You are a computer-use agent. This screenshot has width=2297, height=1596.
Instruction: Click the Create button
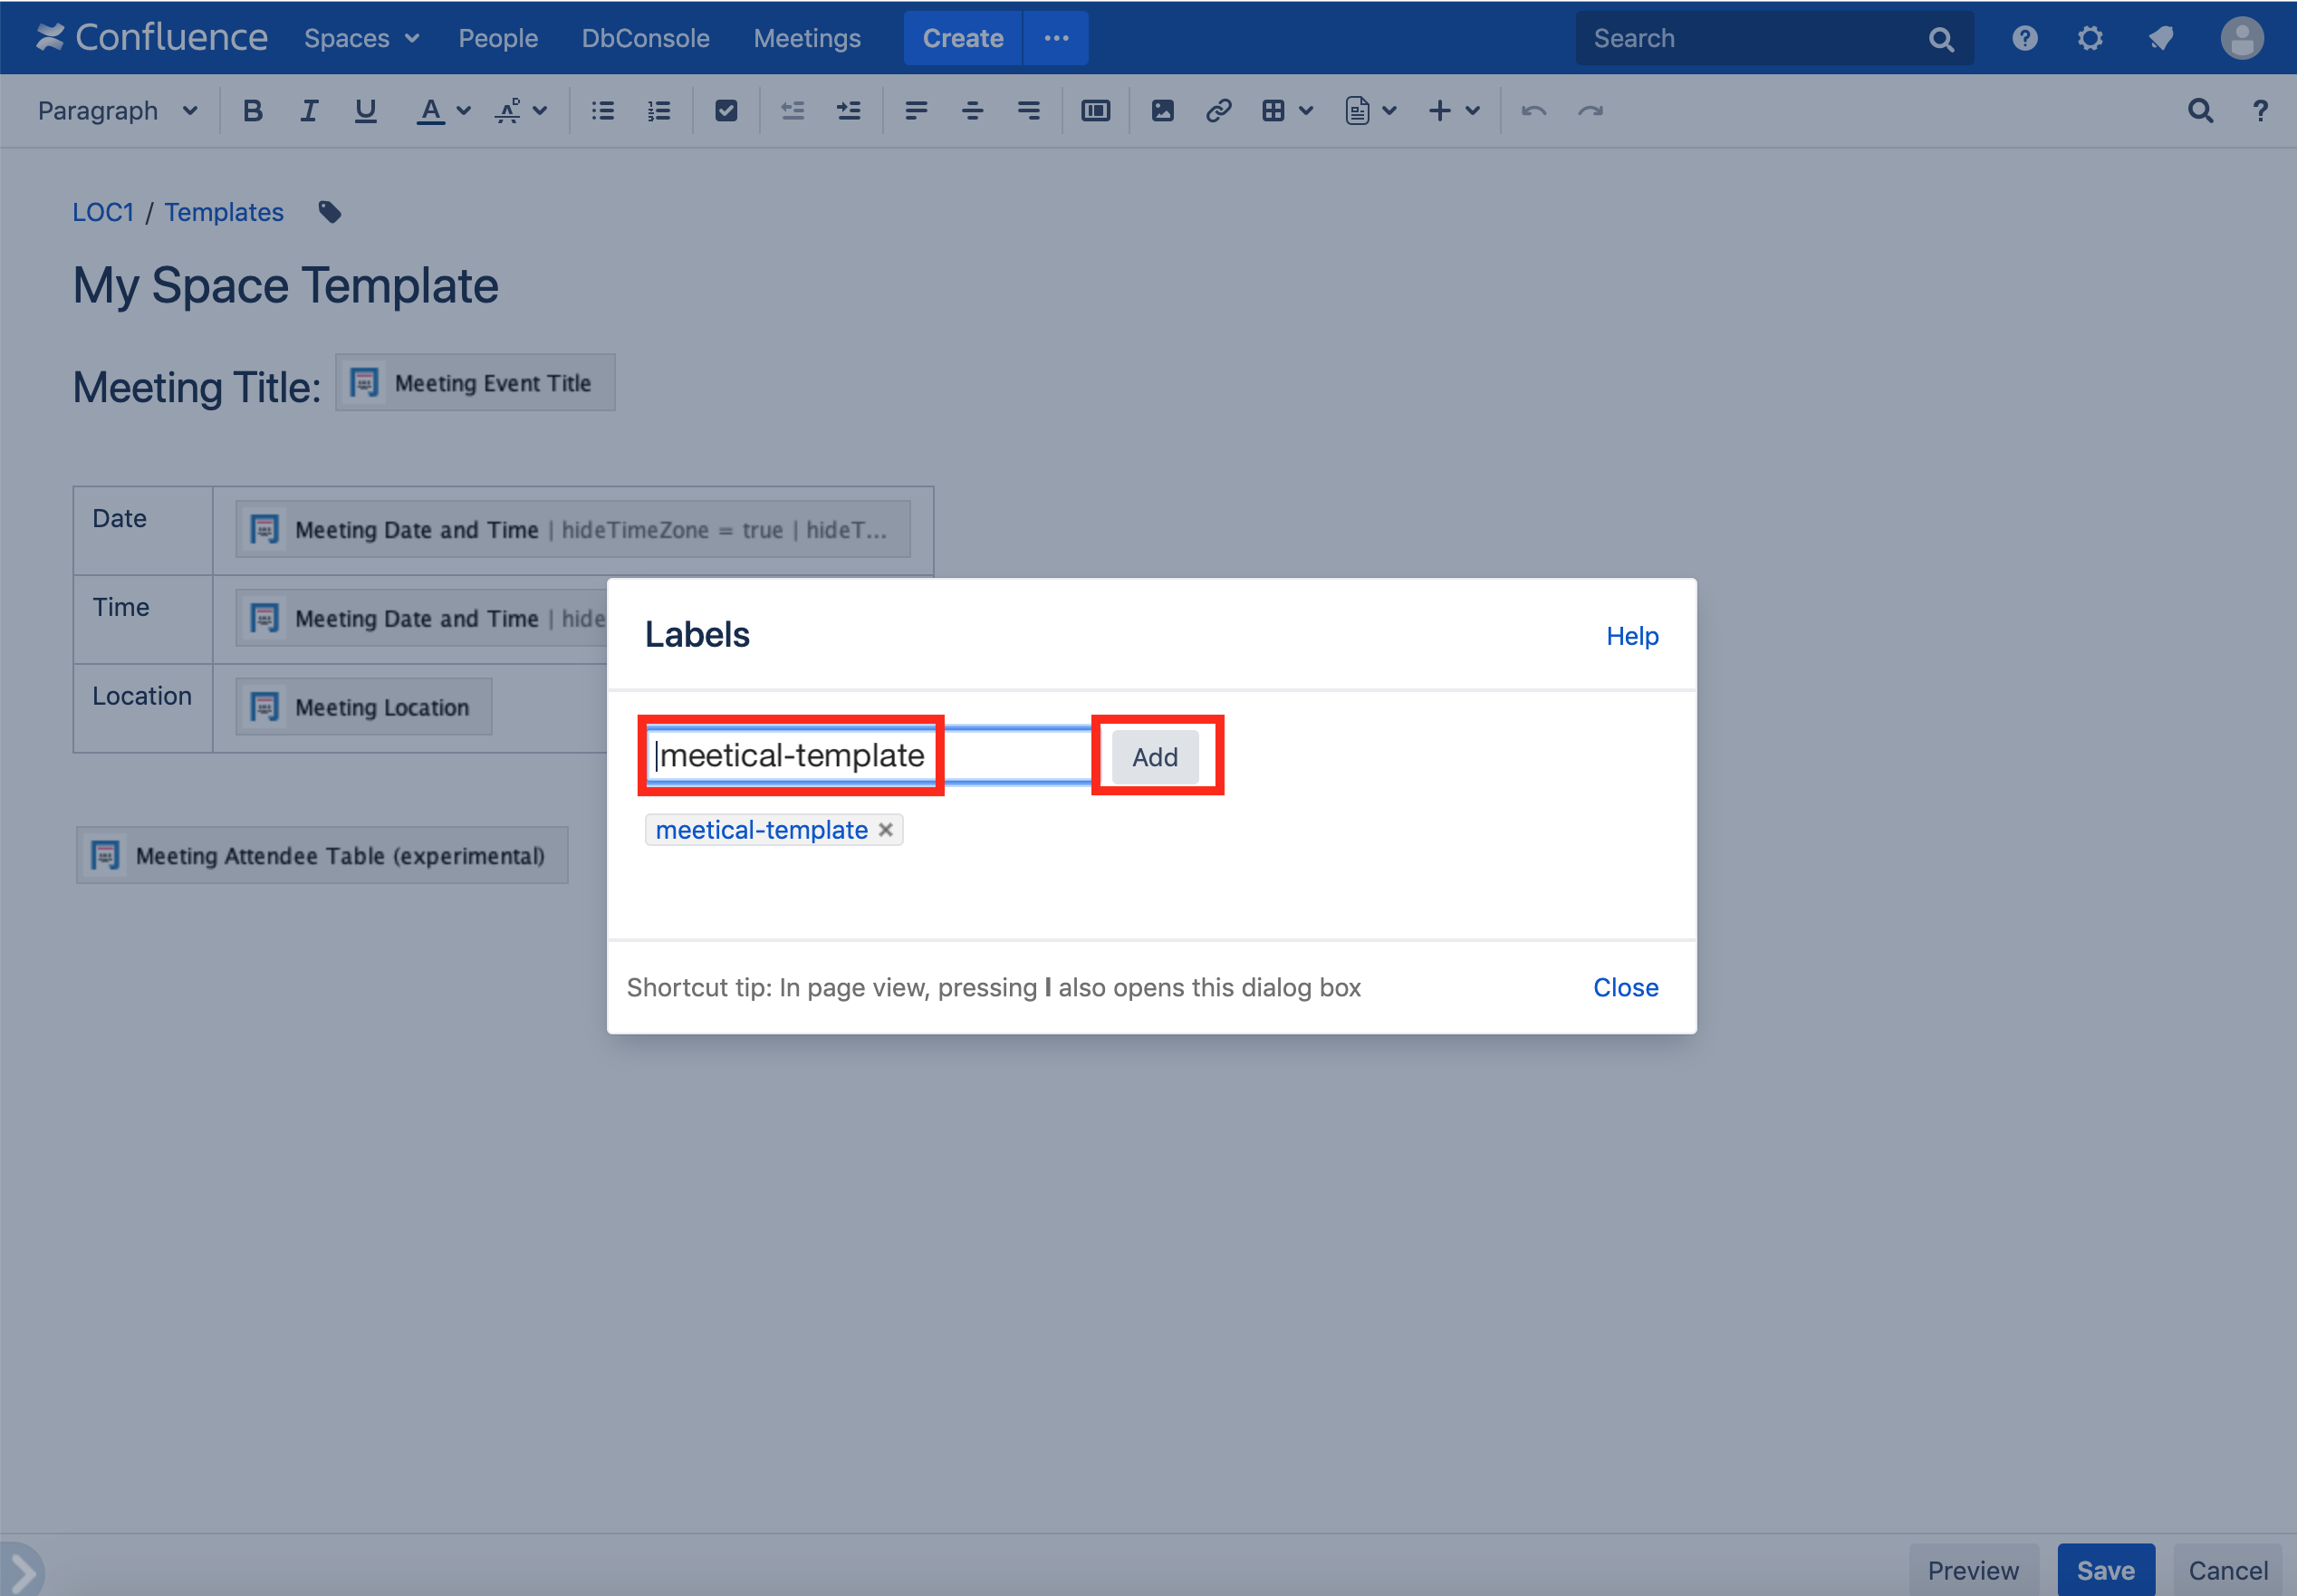coord(962,38)
